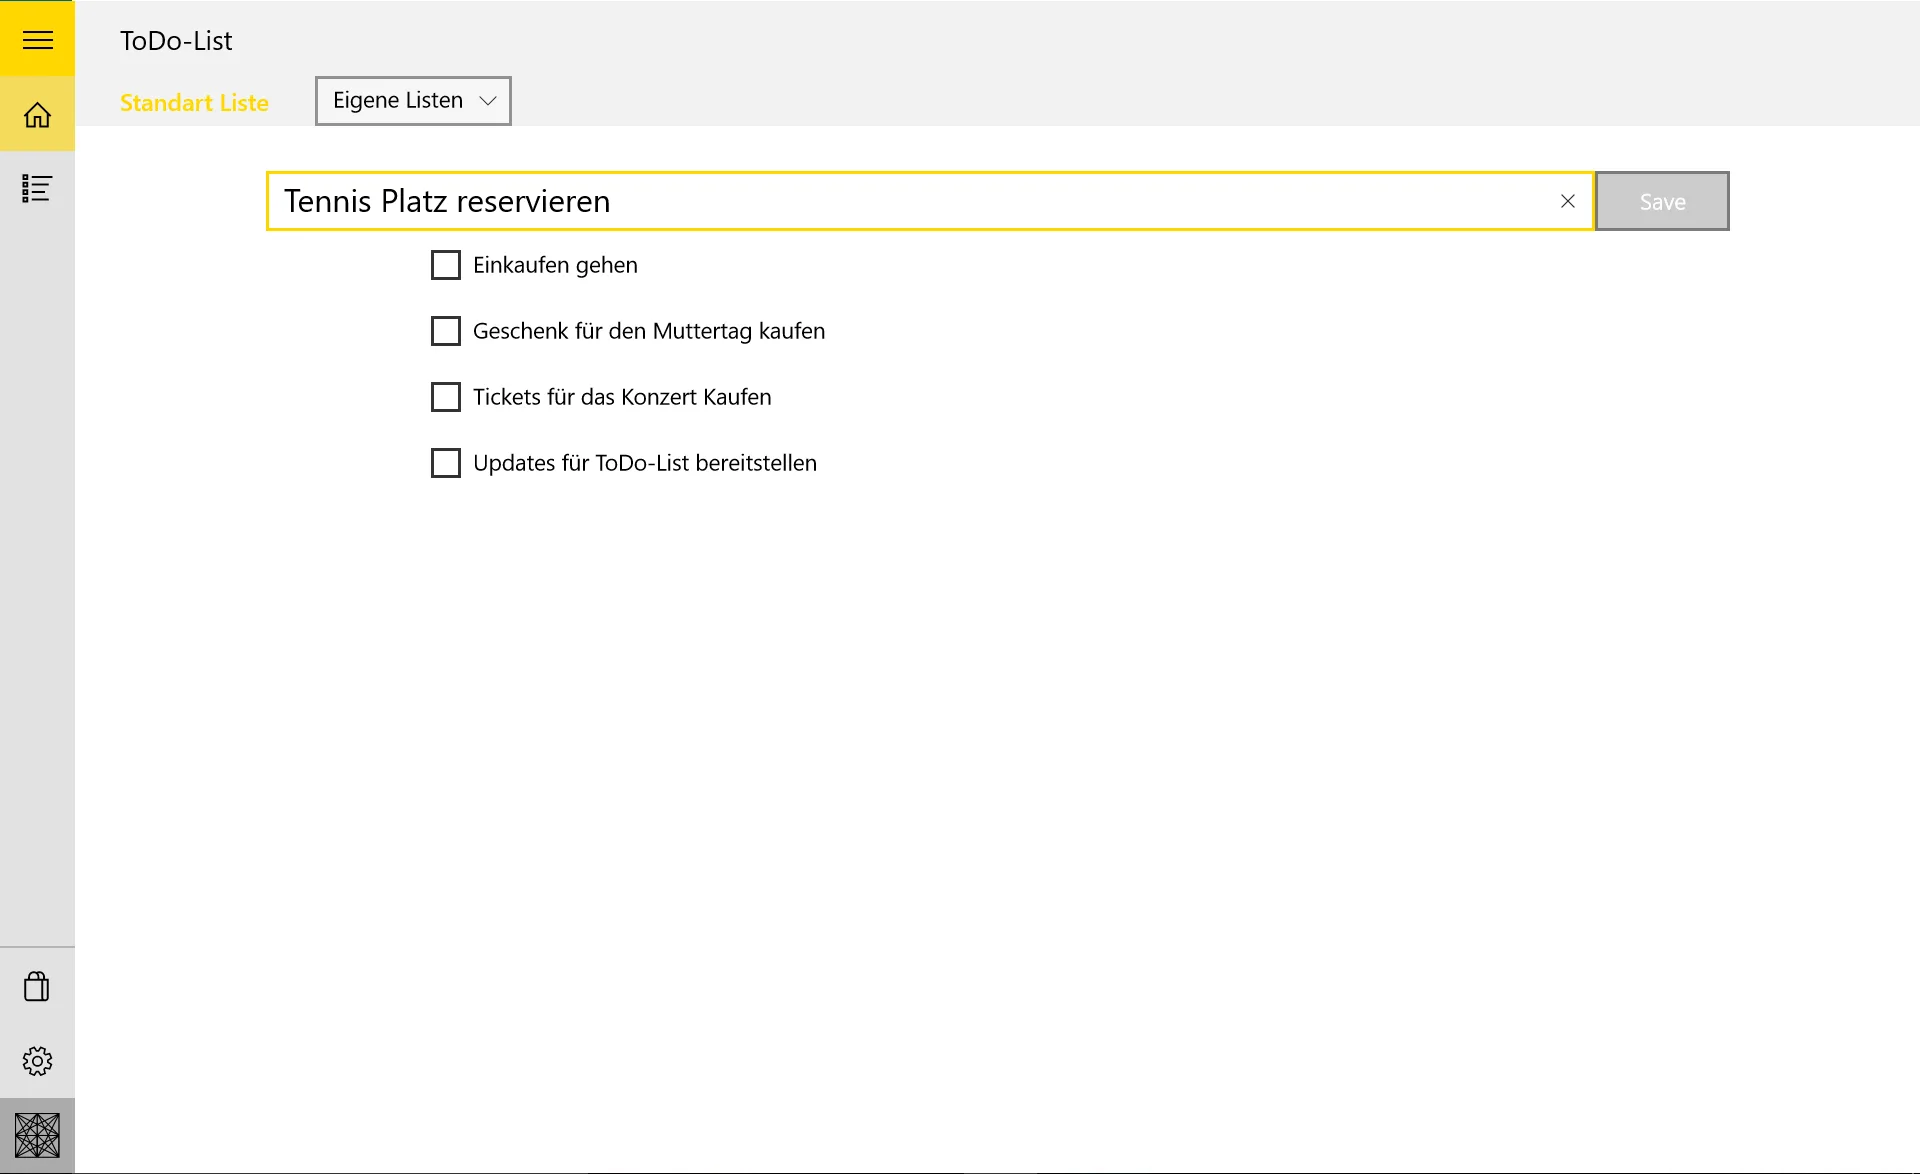
Task: Open settings gear in the sidebar
Action: [x=37, y=1061]
